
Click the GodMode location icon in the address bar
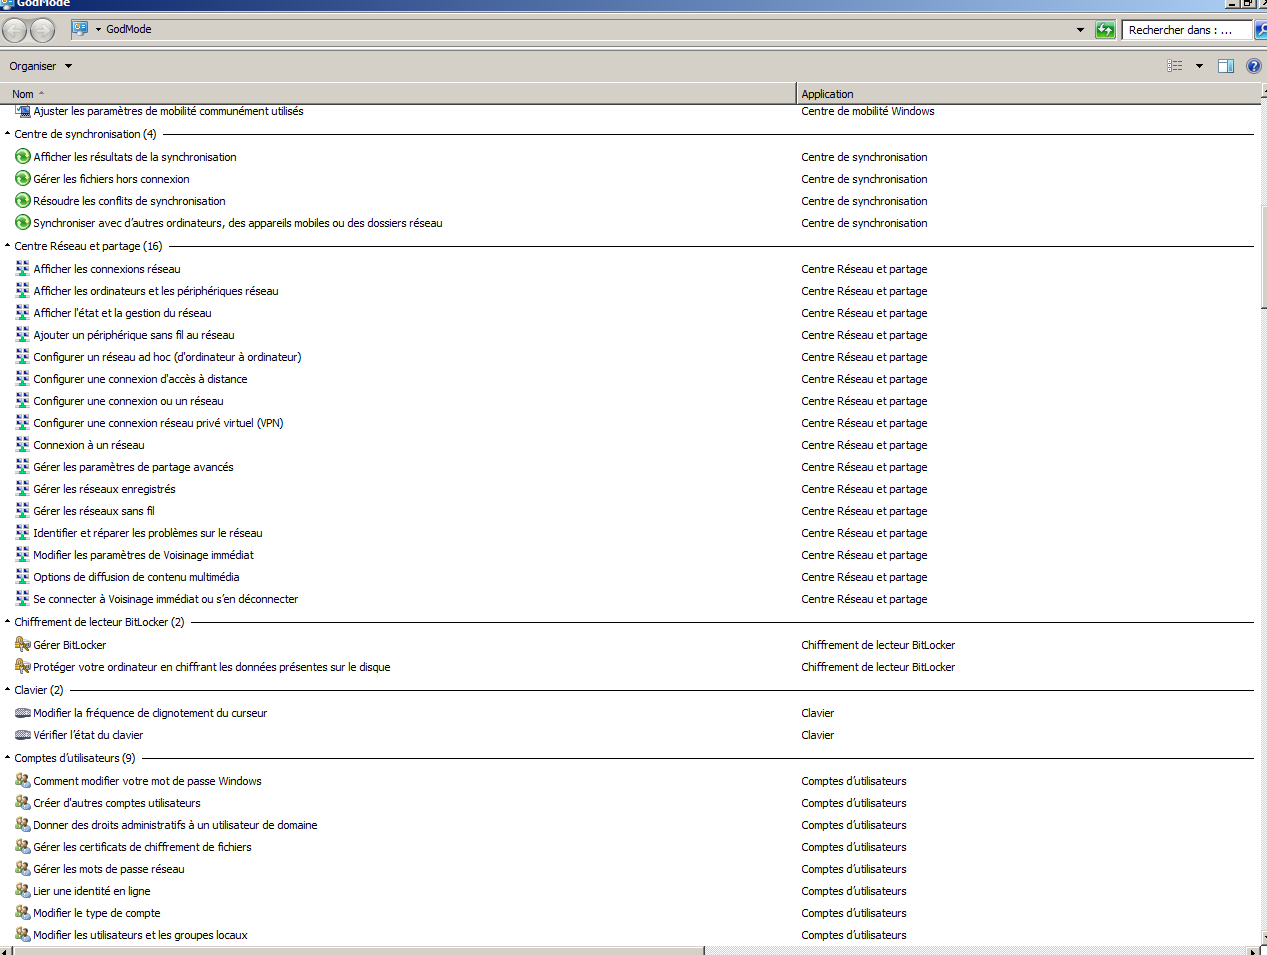80,29
